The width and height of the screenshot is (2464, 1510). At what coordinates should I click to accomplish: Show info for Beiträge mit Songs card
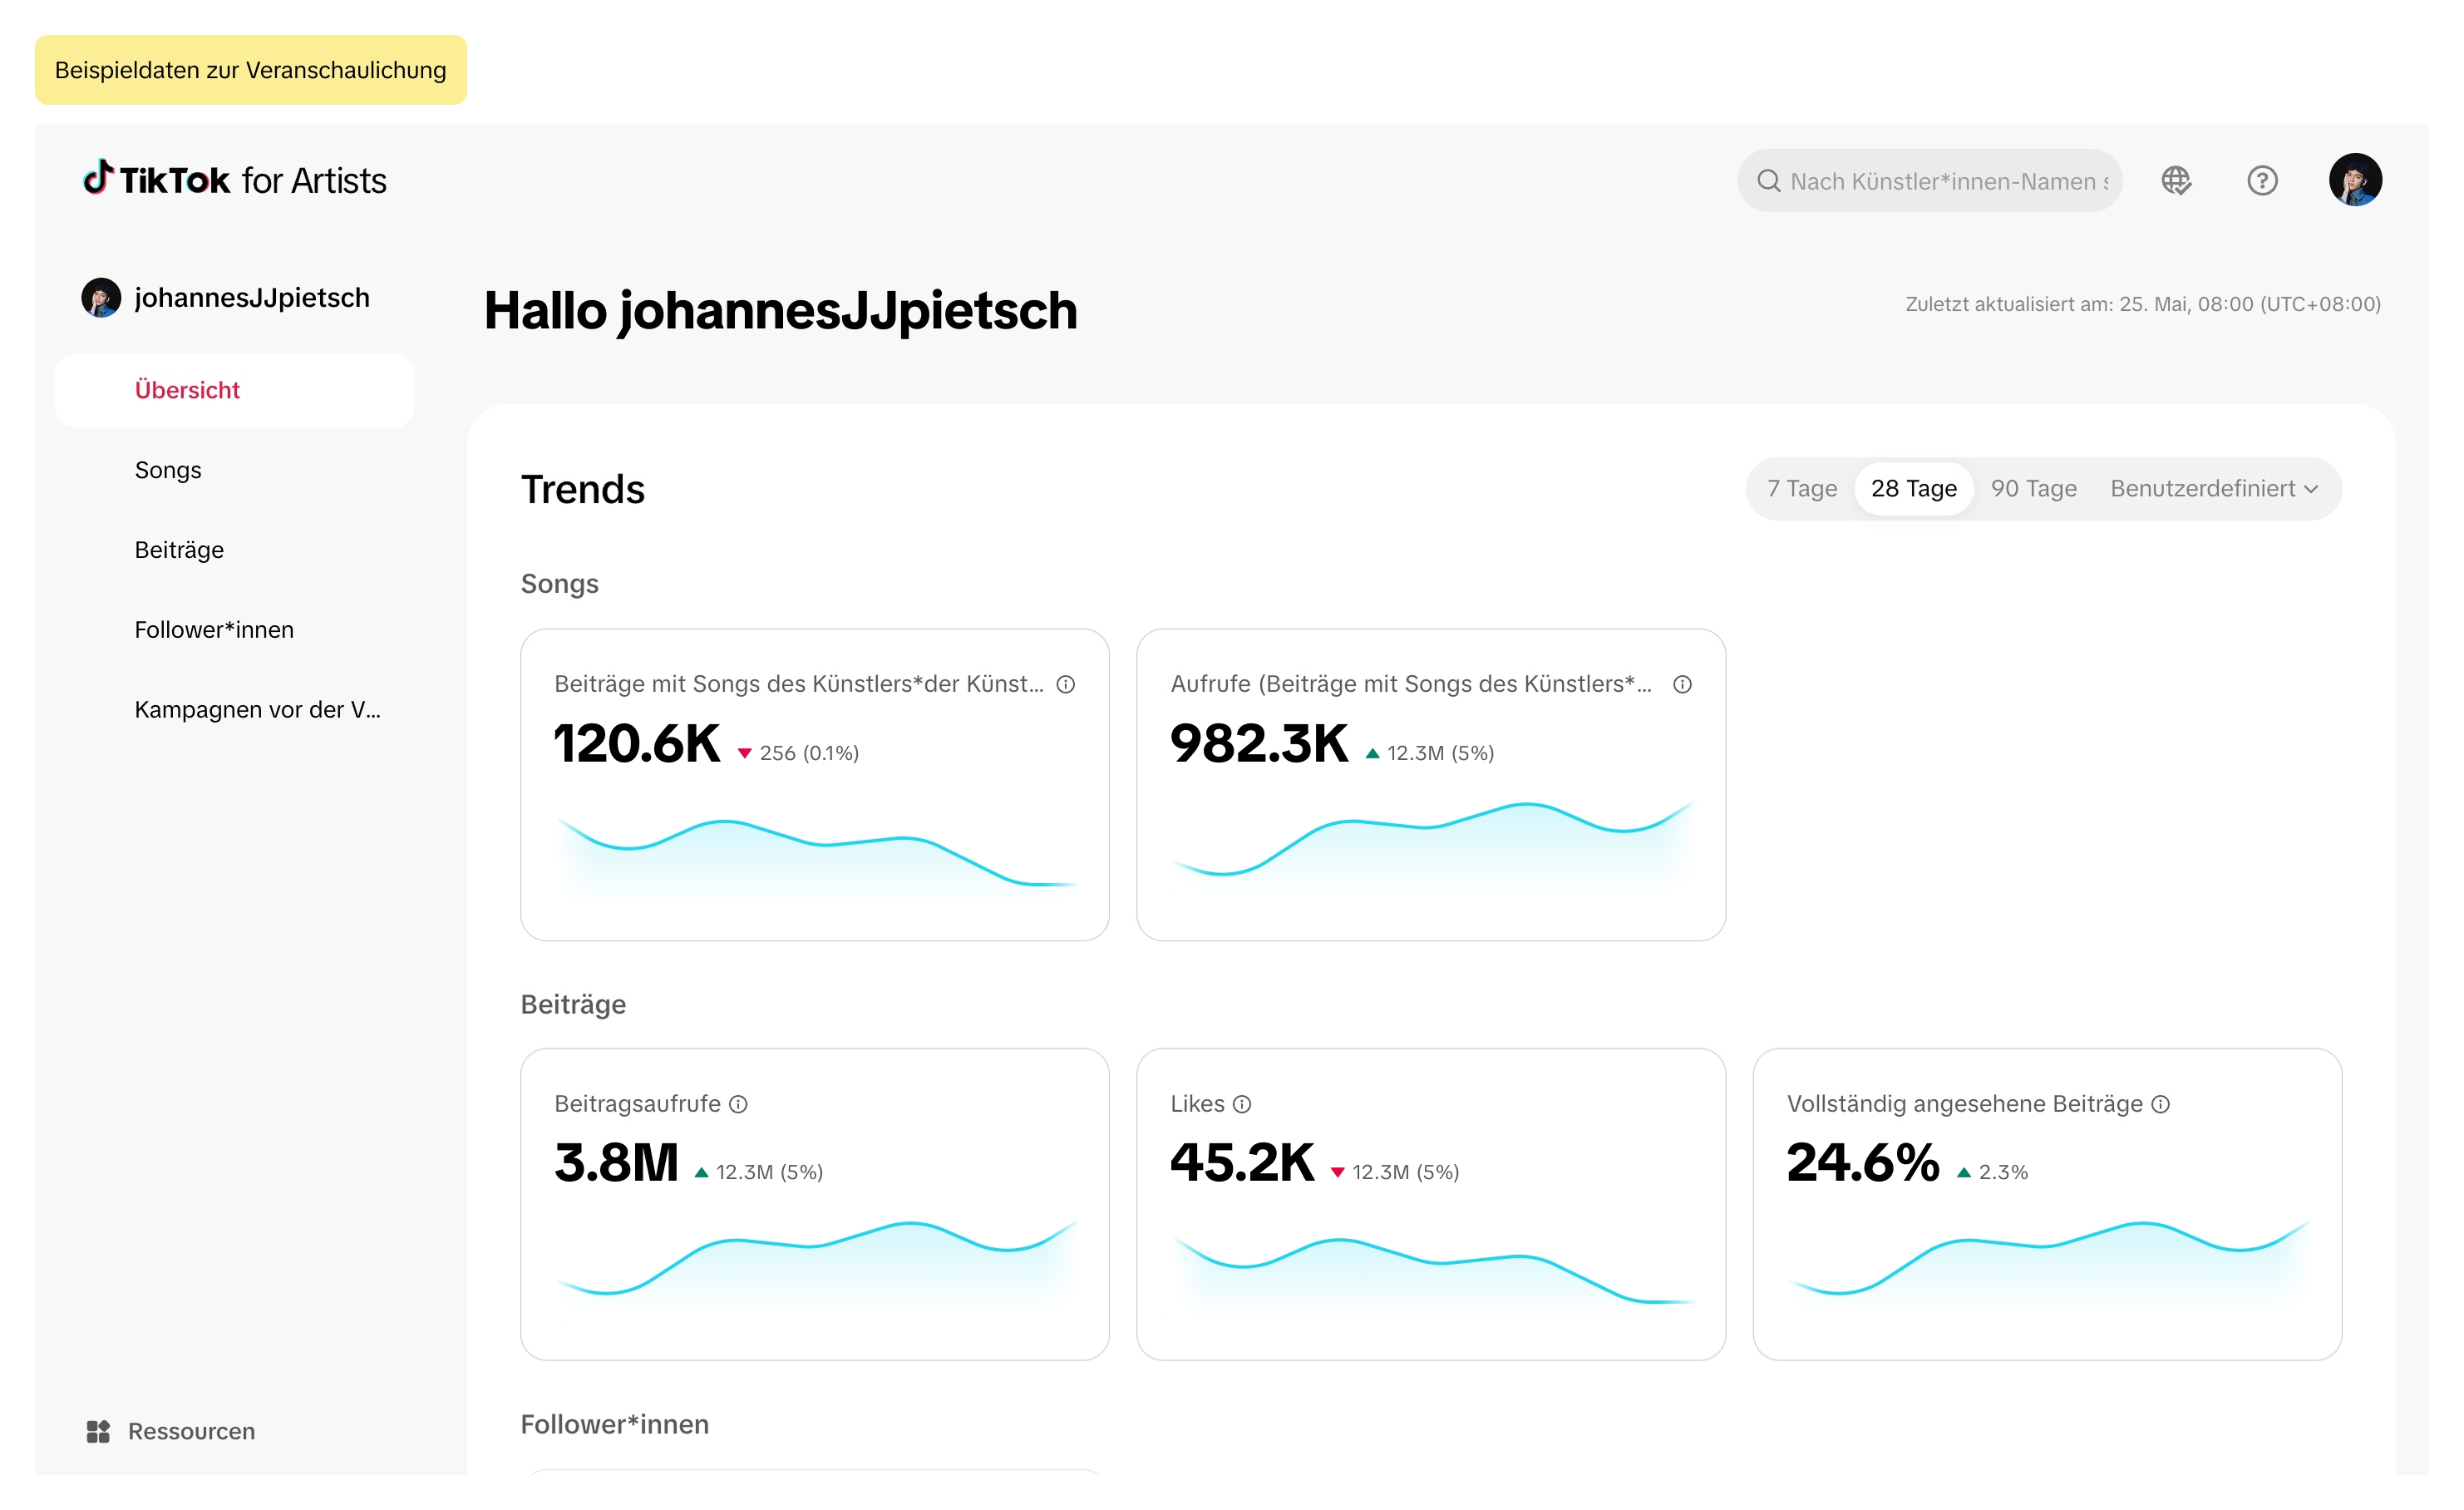(1066, 685)
